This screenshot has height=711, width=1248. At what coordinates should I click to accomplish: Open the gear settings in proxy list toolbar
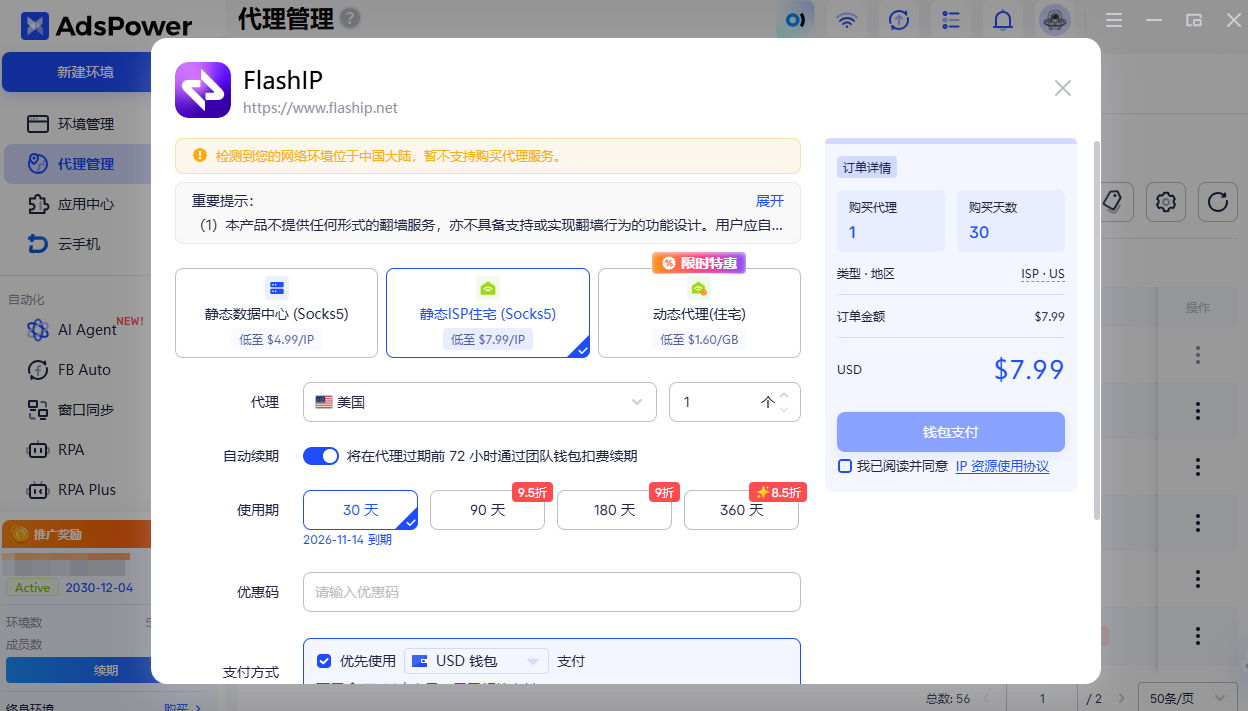point(1165,202)
